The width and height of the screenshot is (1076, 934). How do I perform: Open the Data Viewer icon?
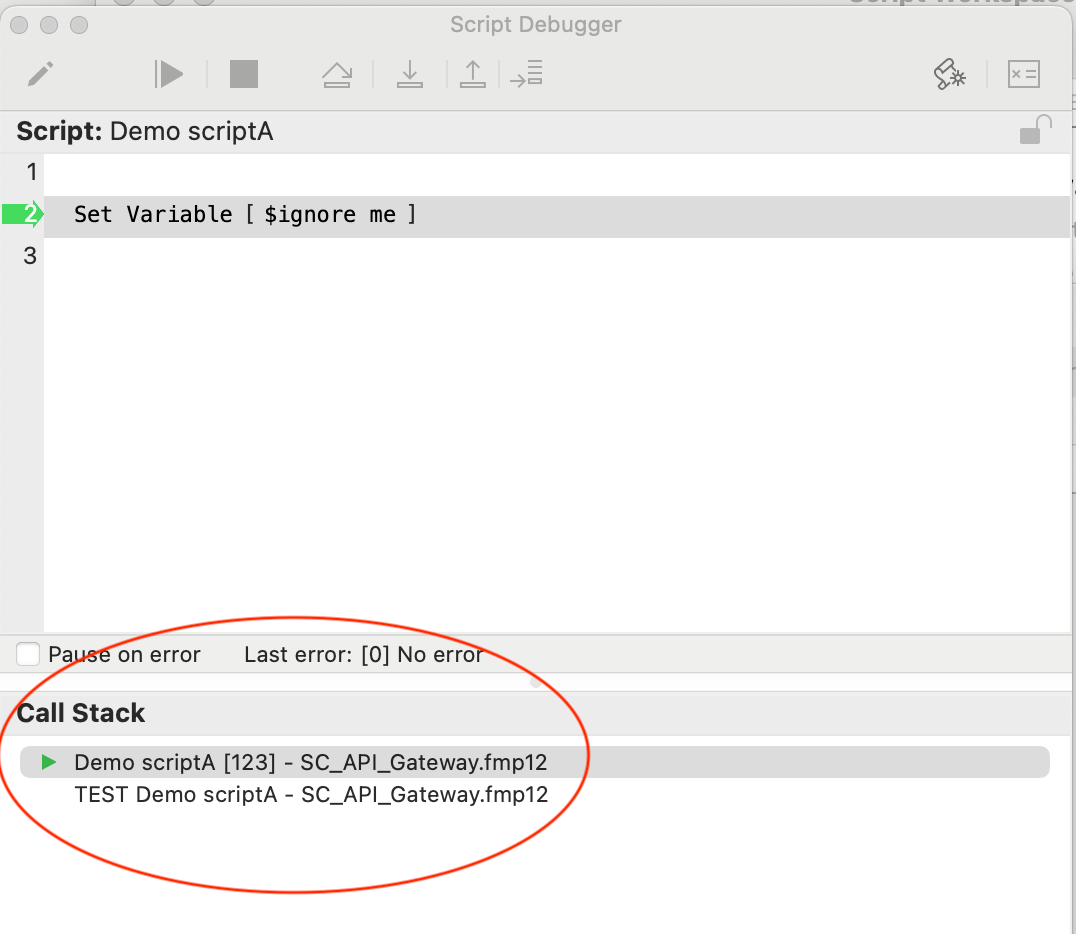[1024, 74]
